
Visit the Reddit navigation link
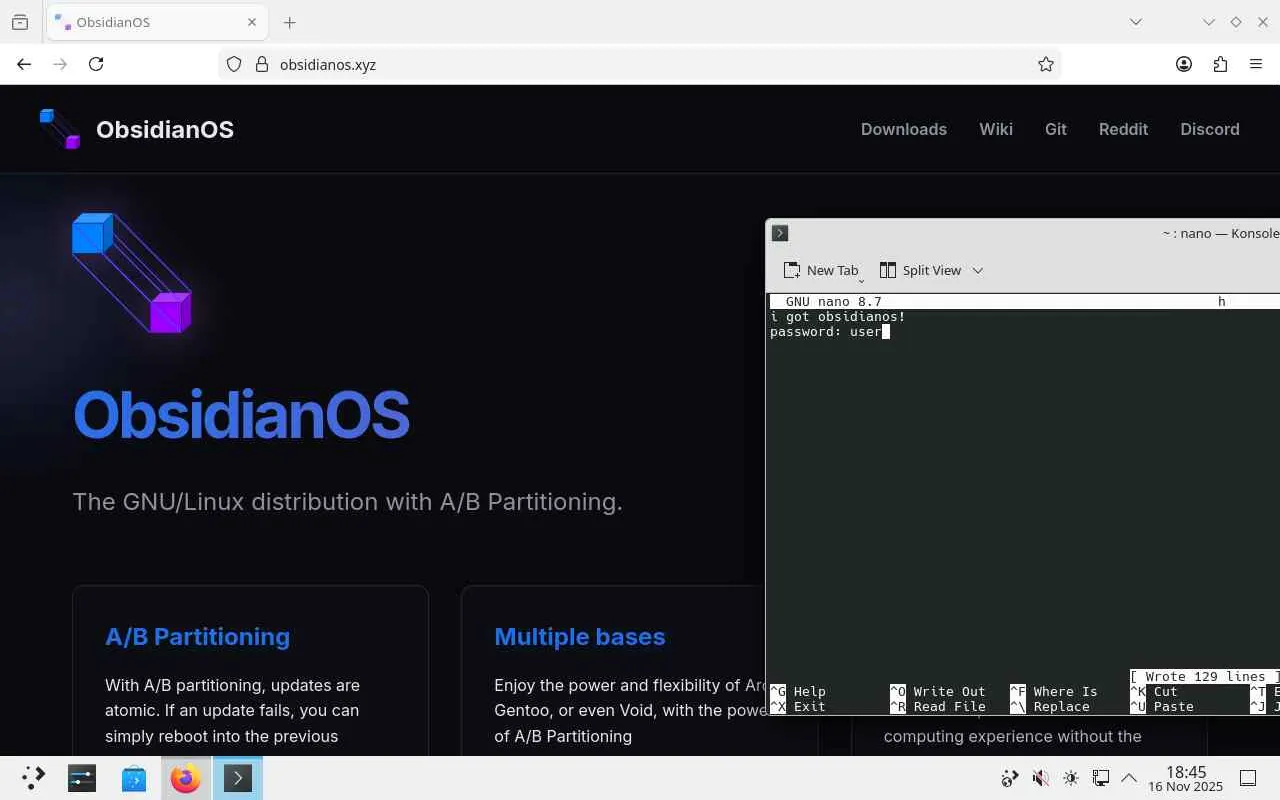(1123, 129)
